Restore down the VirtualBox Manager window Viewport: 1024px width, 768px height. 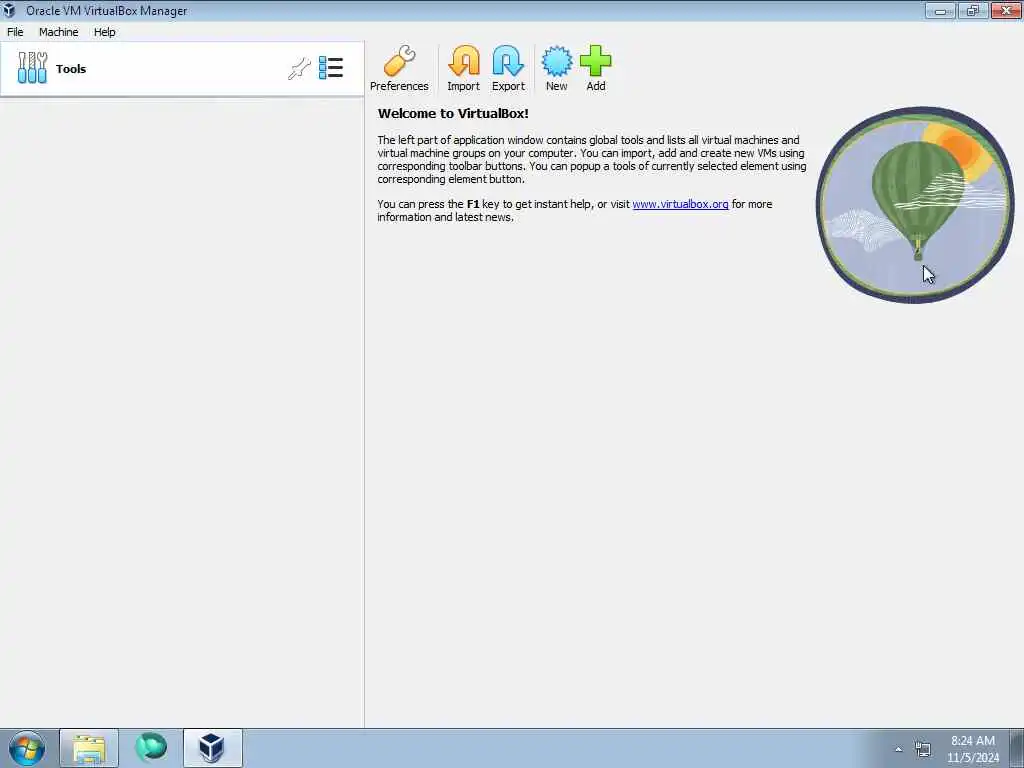click(972, 10)
